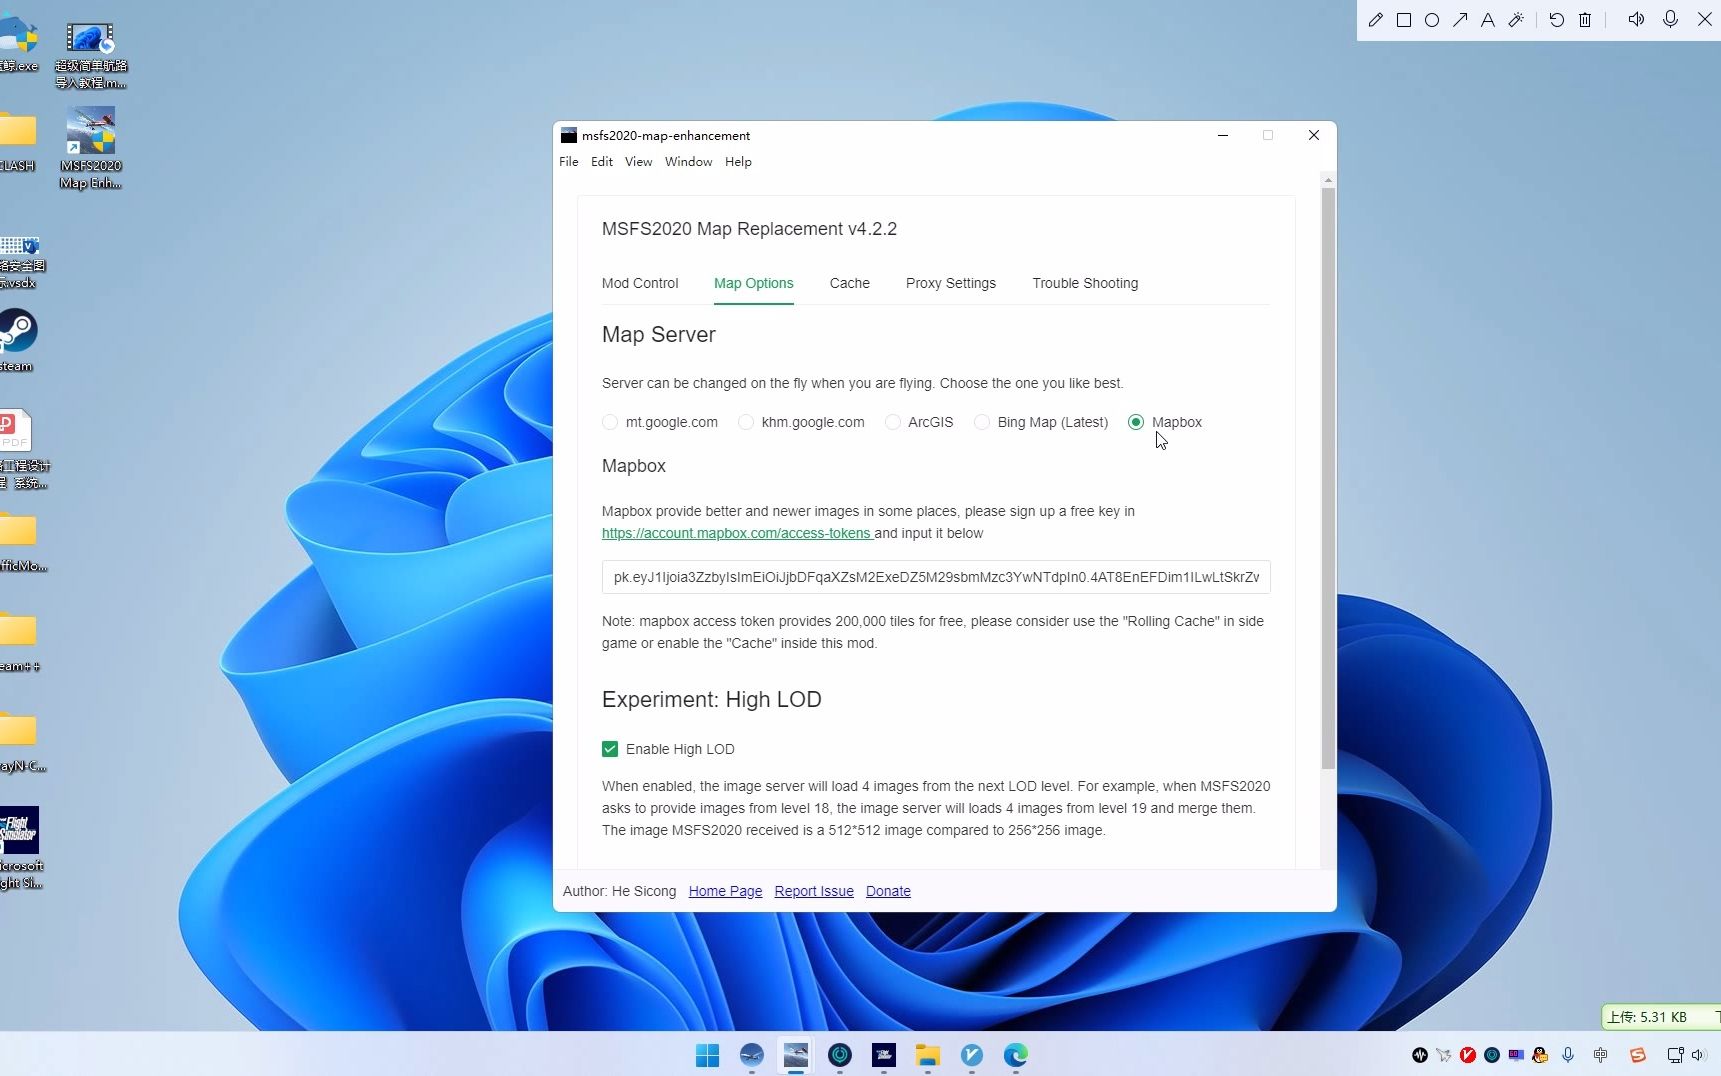Open the Microsoft Flight Simulator desktop icon
The image size is (1721, 1076).
click(20, 848)
